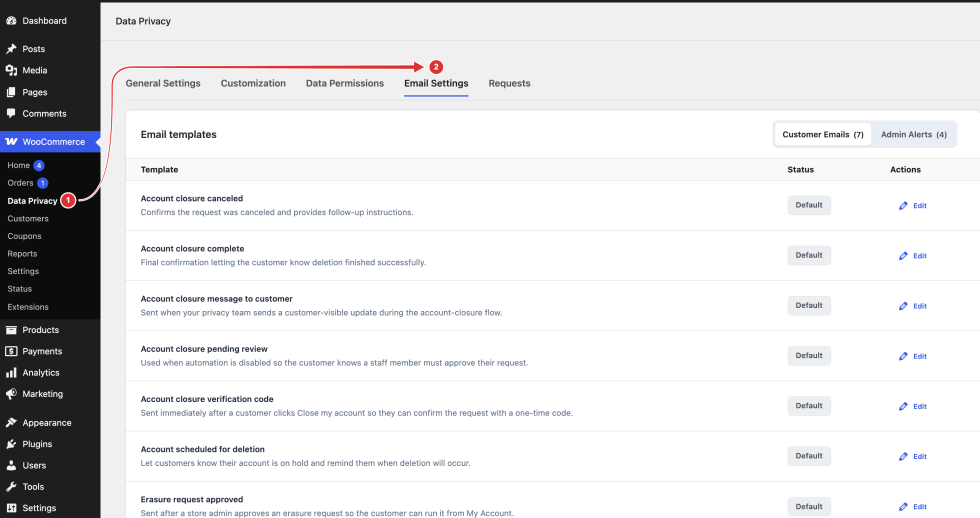980x518 pixels.
Task: Open Data Privacy submenu item
Action: pyautogui.click(x=32, y=201)
